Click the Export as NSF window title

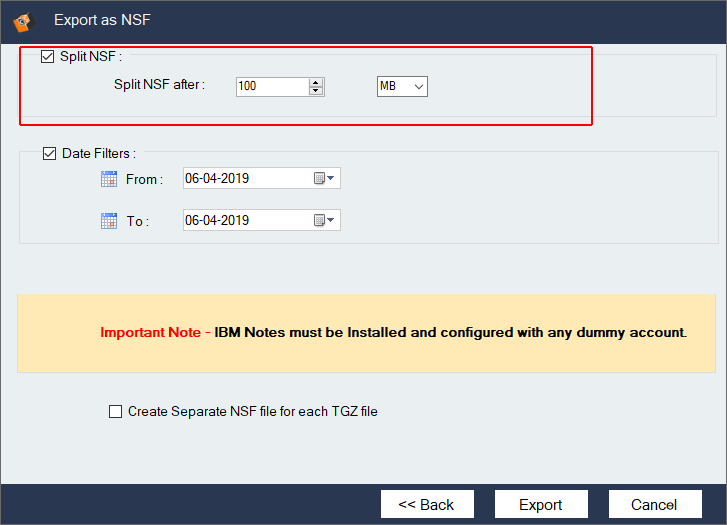pos(103,19)
